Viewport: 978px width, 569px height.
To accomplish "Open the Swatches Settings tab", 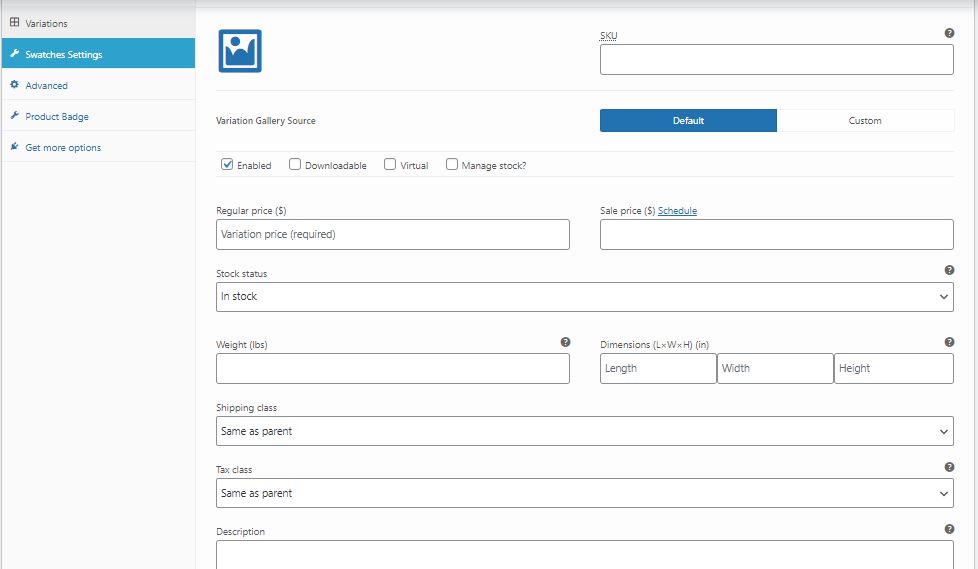I will 98,54.
